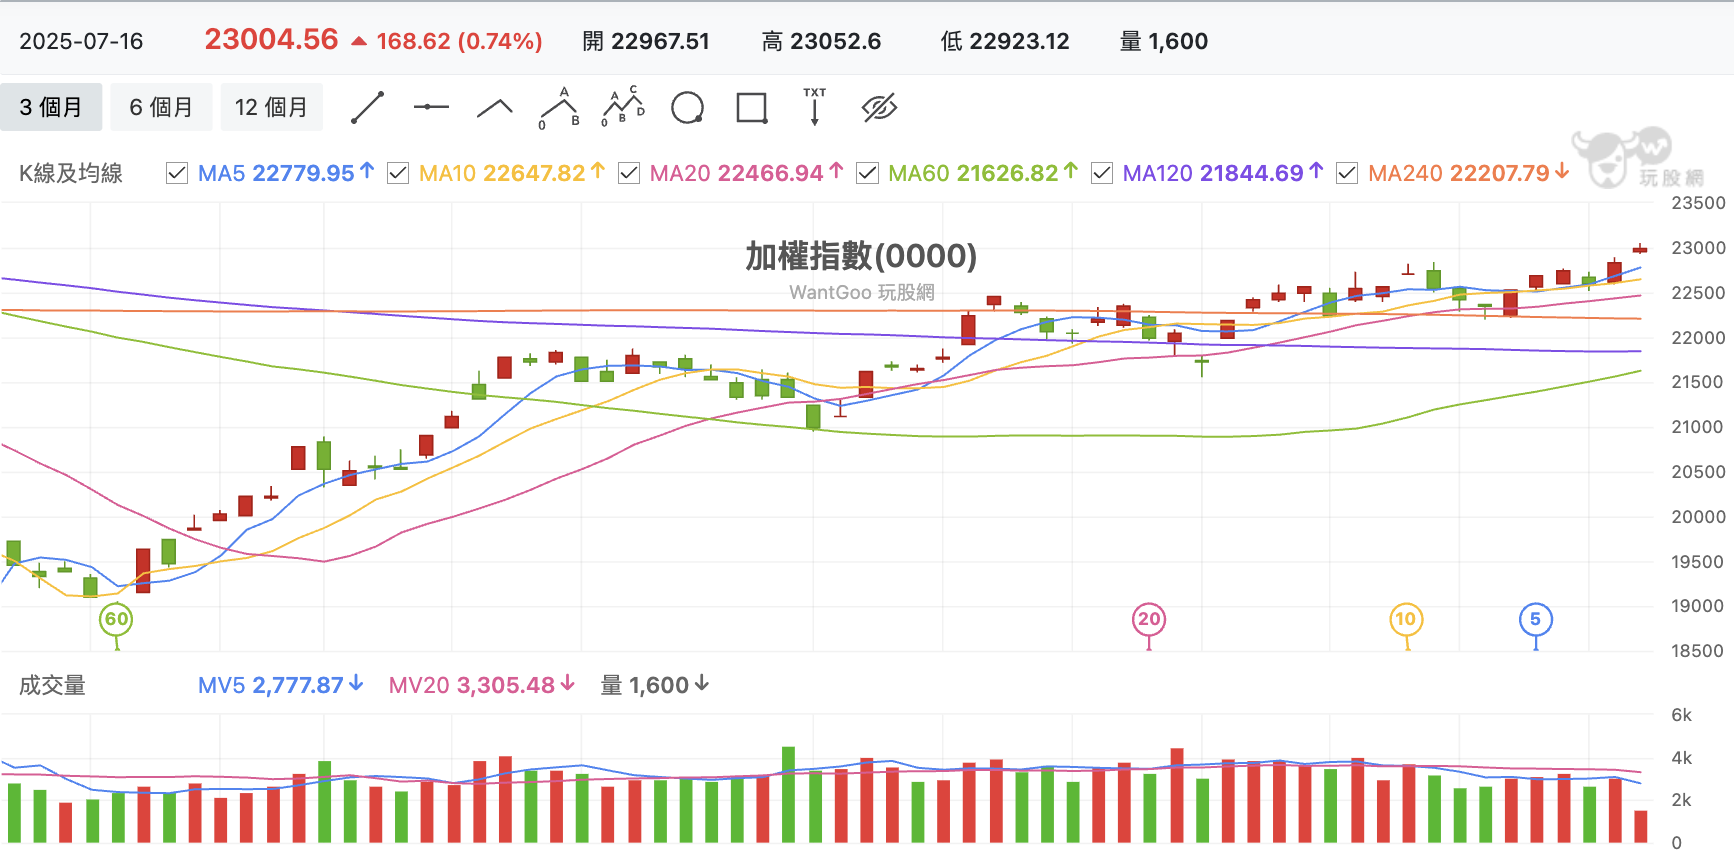Viewport: 1734px width, 856px height.
Task: Click the 量 1,600 value in header
Action: tap(1164, 41)
